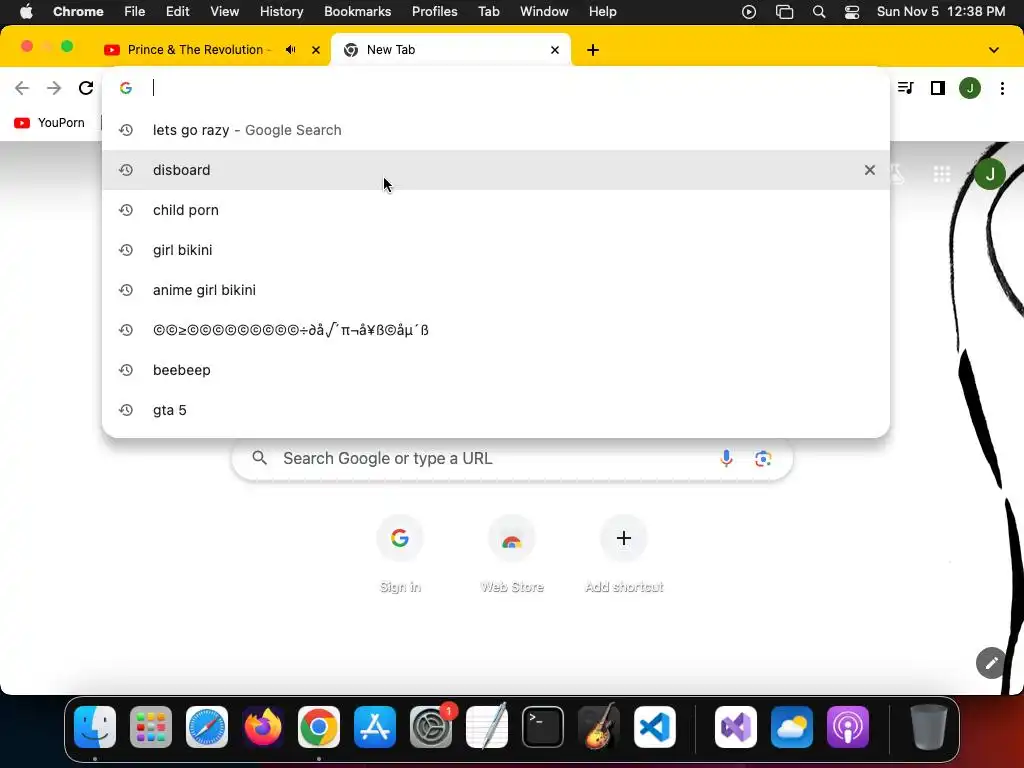Open System Settings from the Dock
This screenshot has height=768, width=1024.
click(x=431, y=727)
